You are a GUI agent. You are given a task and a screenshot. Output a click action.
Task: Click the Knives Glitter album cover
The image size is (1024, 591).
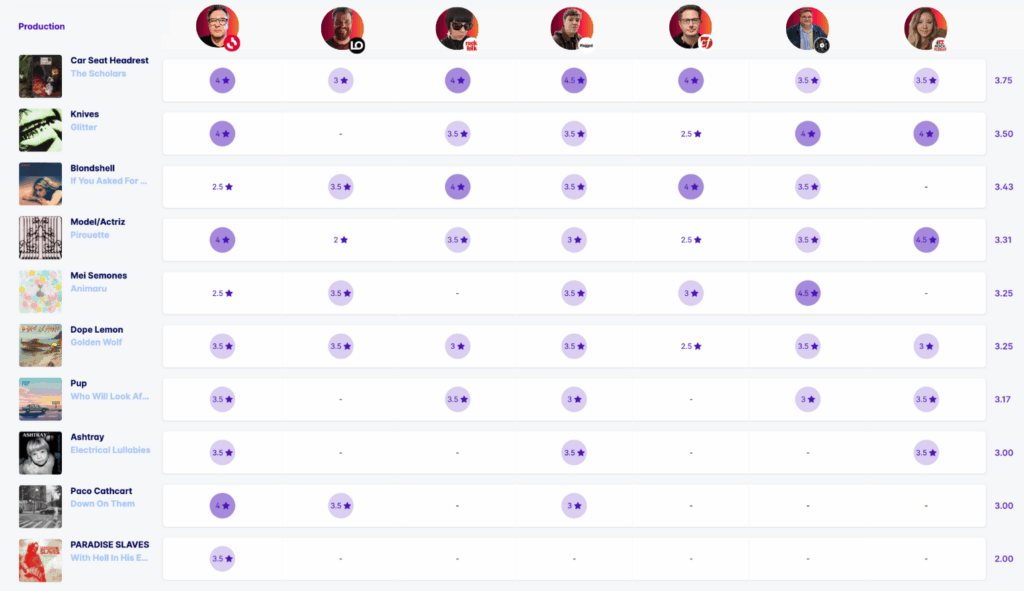click(x=40, y=130)
